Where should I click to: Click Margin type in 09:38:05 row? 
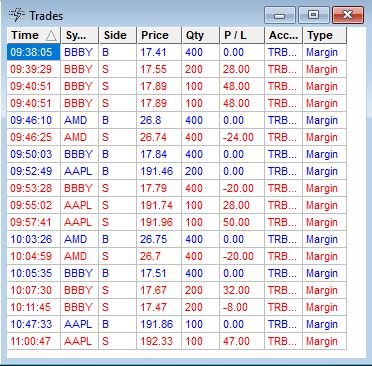pyautogui.click(x=325, y=52)
